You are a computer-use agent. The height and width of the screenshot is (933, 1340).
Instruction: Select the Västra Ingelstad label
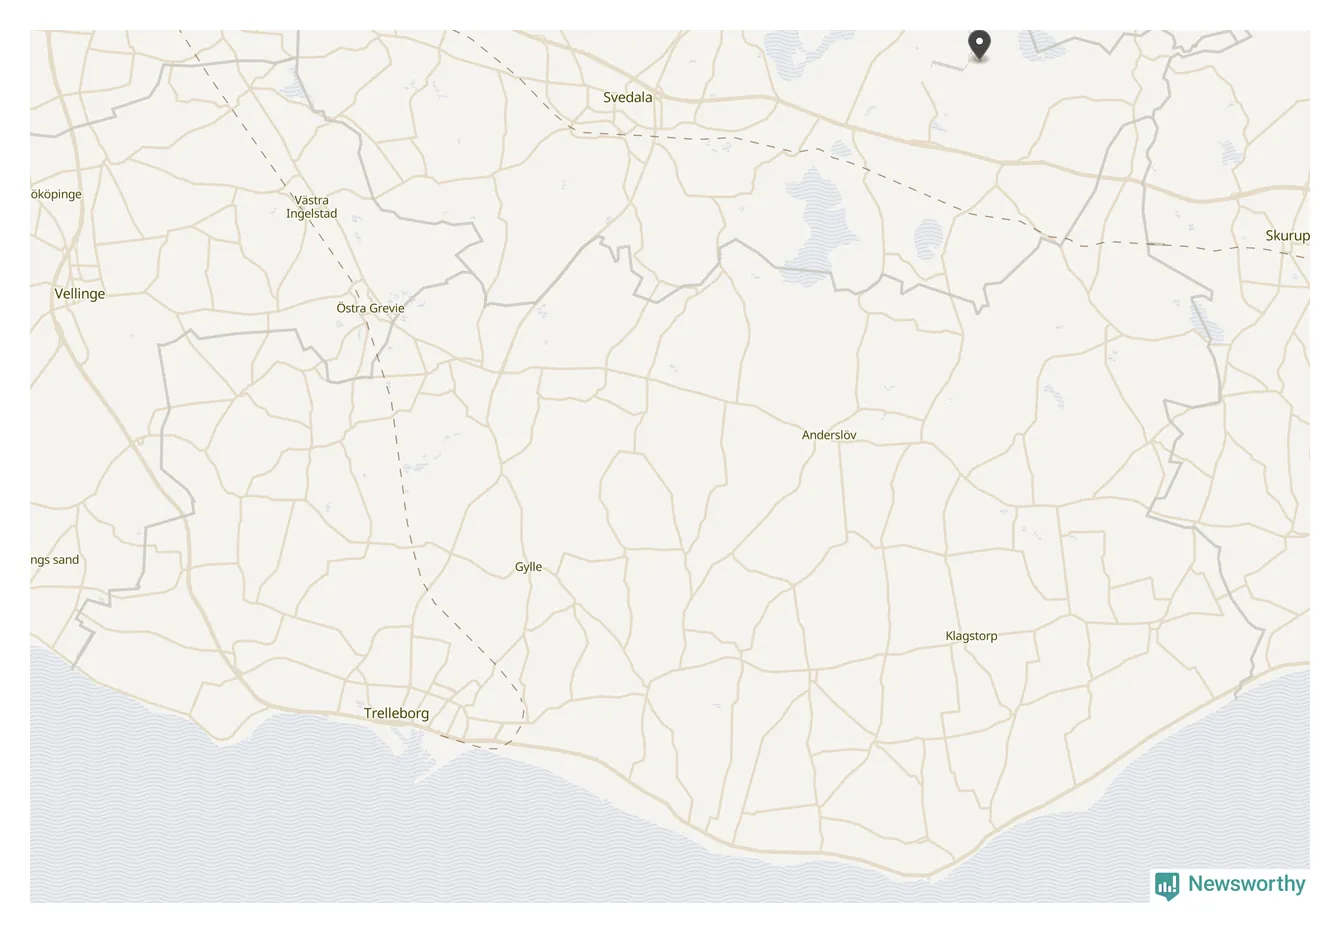coord(311,207)
